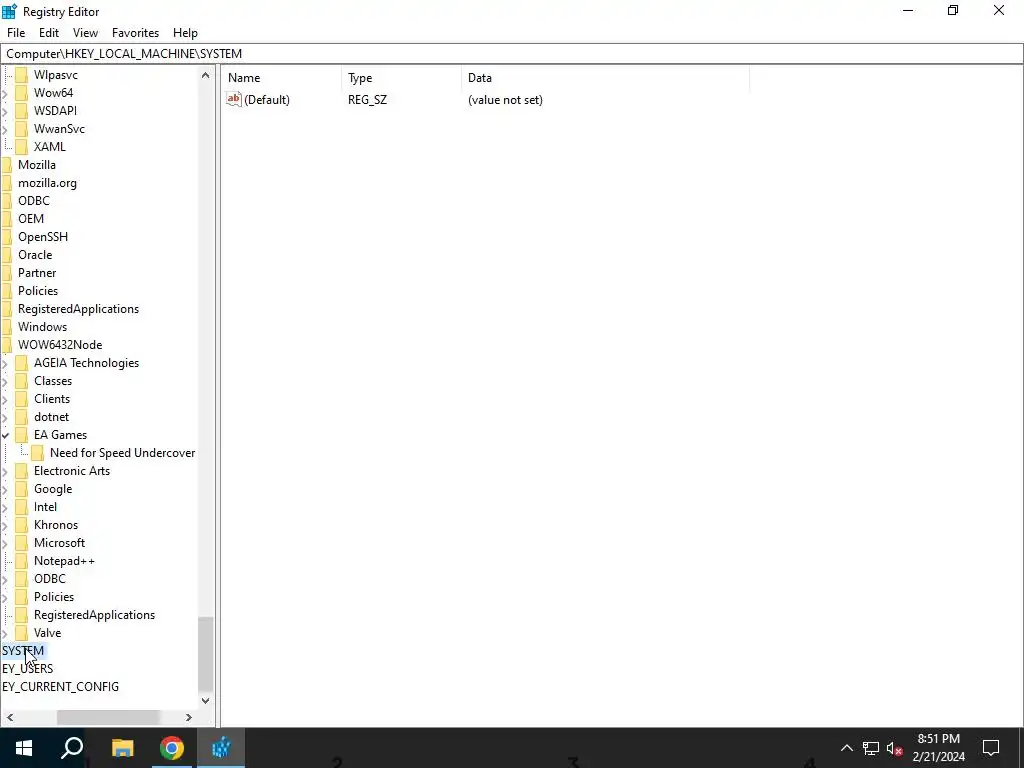Viewport: 1024px width, 768px height.
Task: Expand the Google key
Action: (x=6, y=489)
